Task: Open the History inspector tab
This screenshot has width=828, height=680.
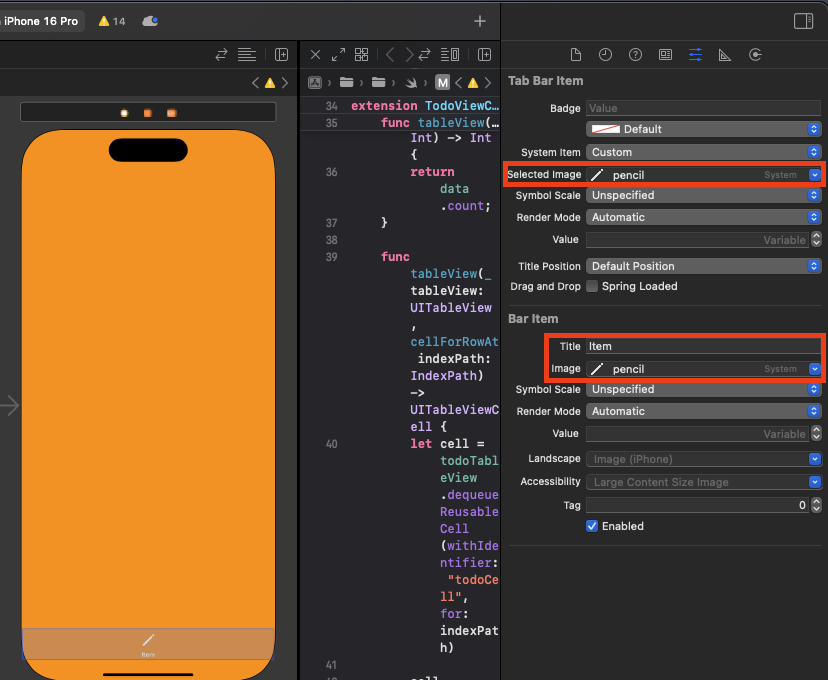Action: click(605, 54)
